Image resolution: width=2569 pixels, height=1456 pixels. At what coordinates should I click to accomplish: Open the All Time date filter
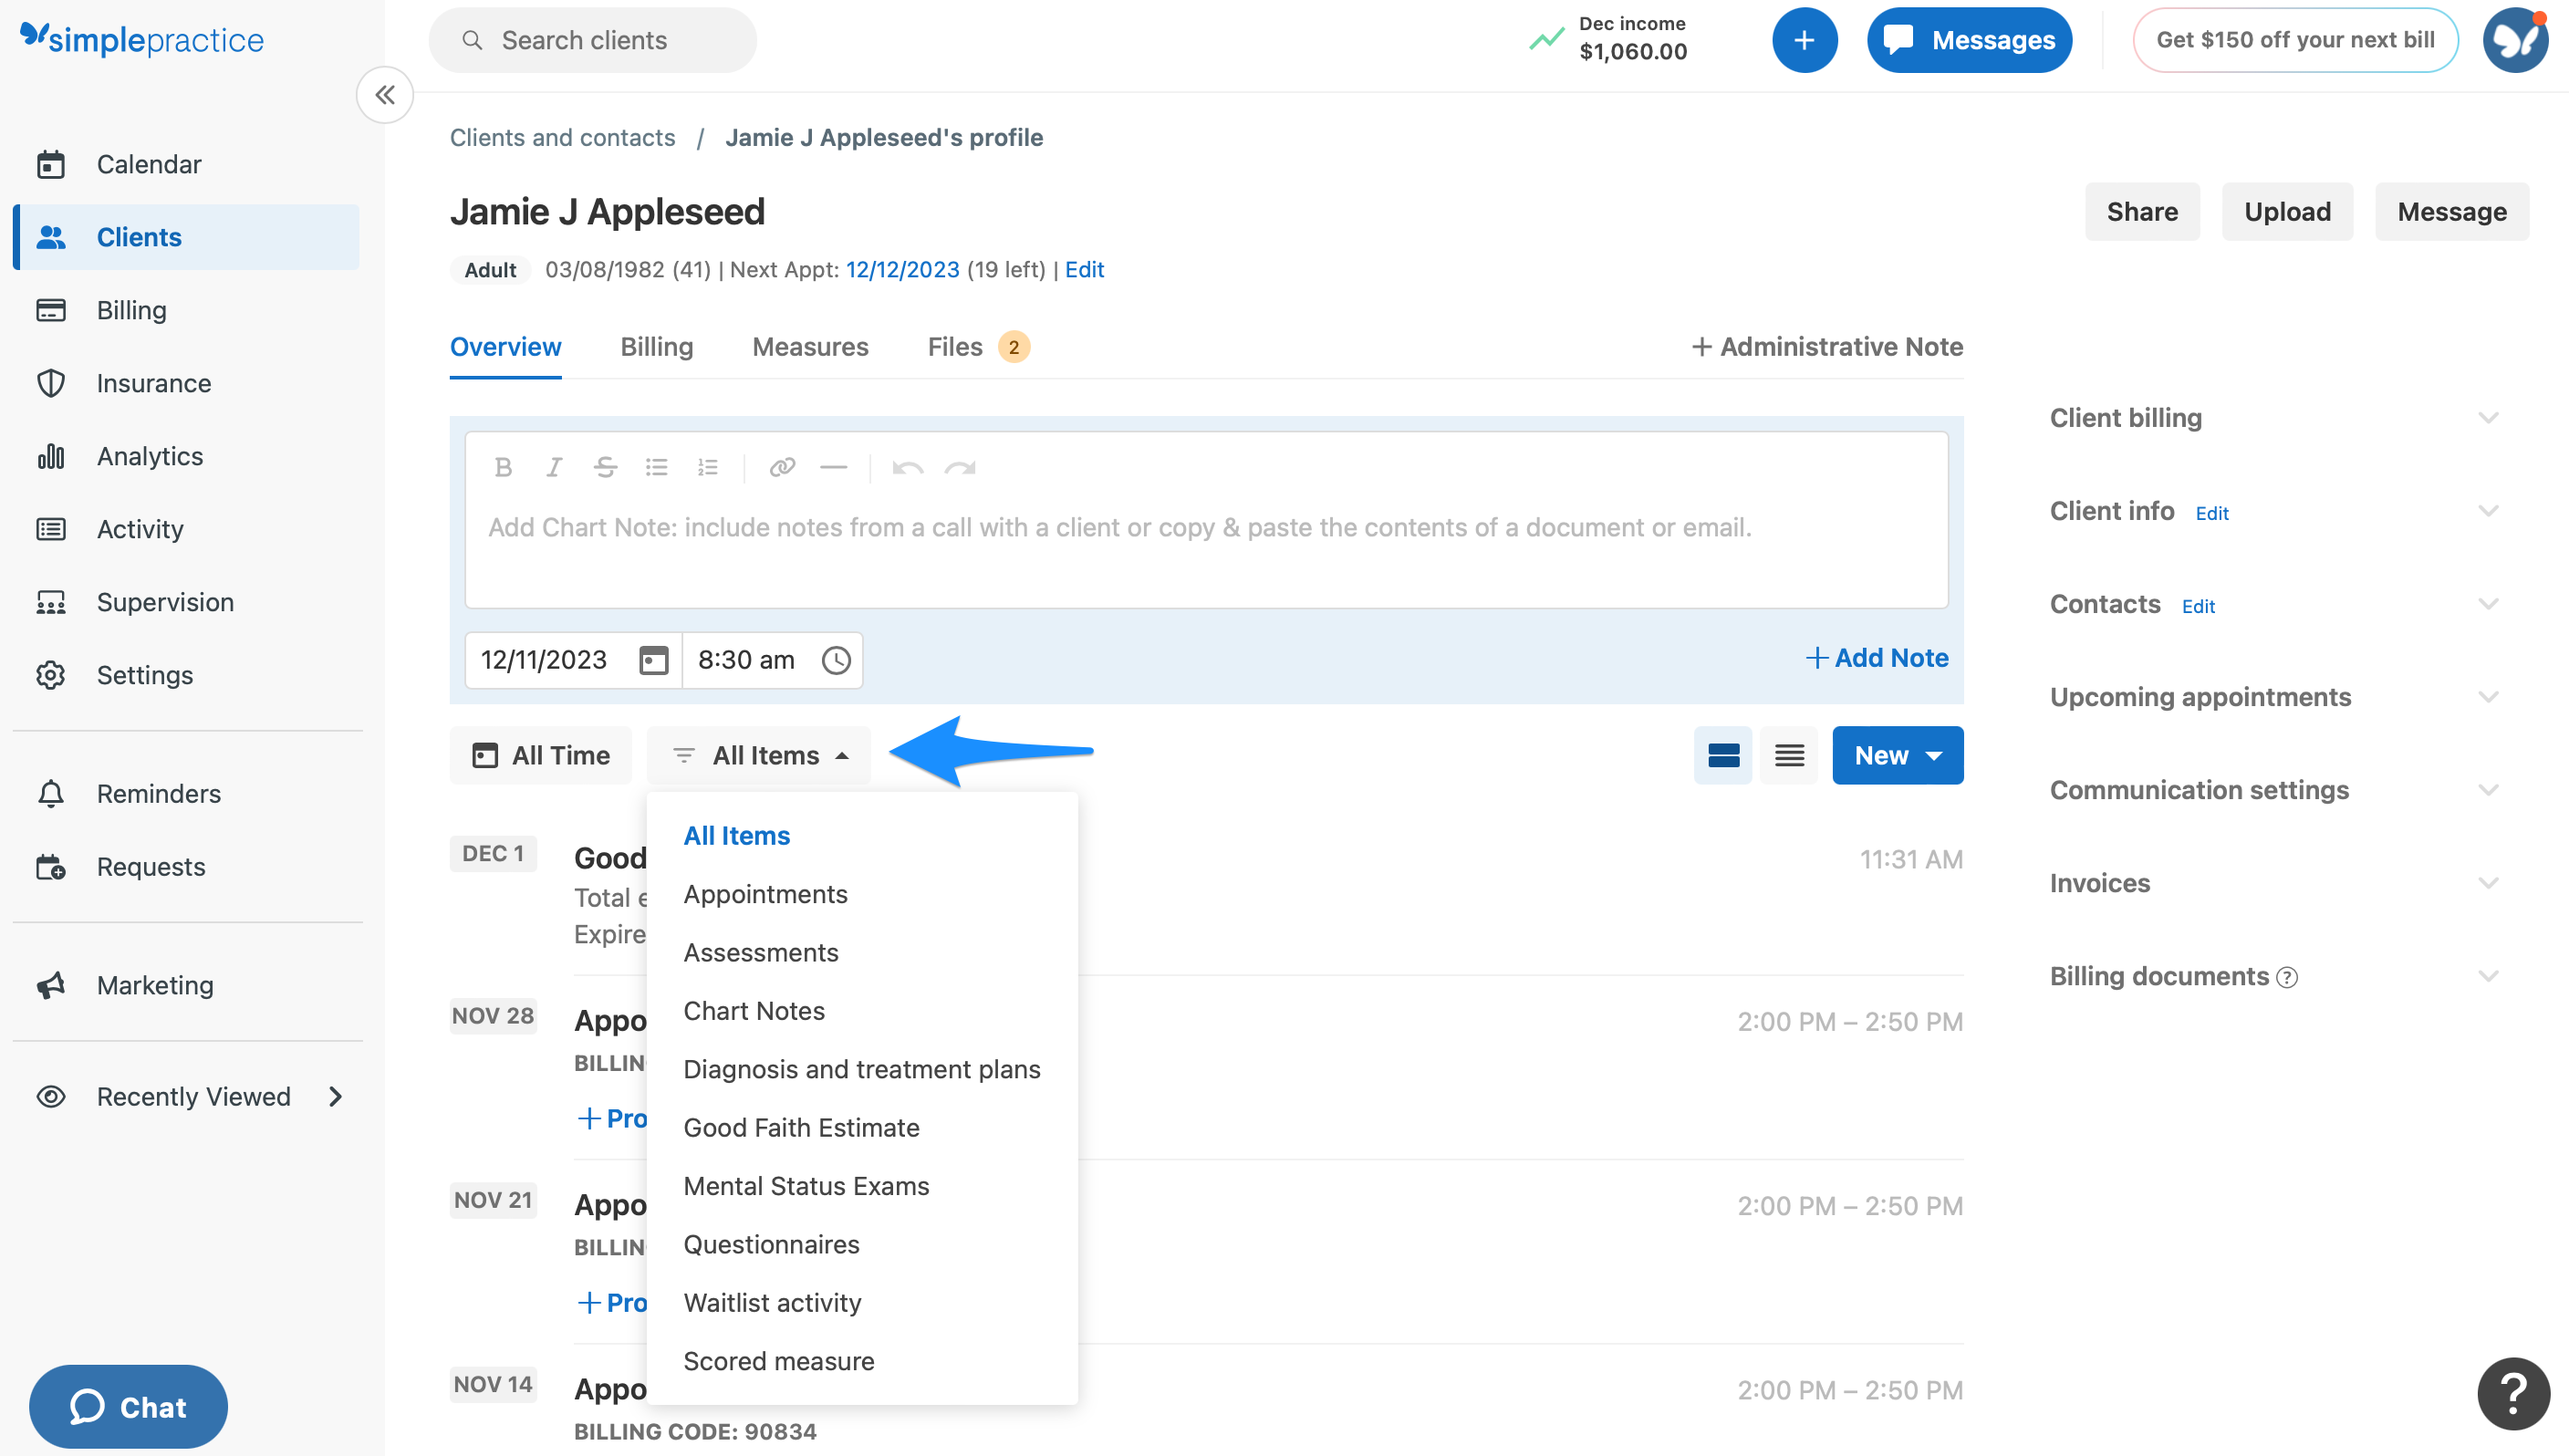[541, 755]
